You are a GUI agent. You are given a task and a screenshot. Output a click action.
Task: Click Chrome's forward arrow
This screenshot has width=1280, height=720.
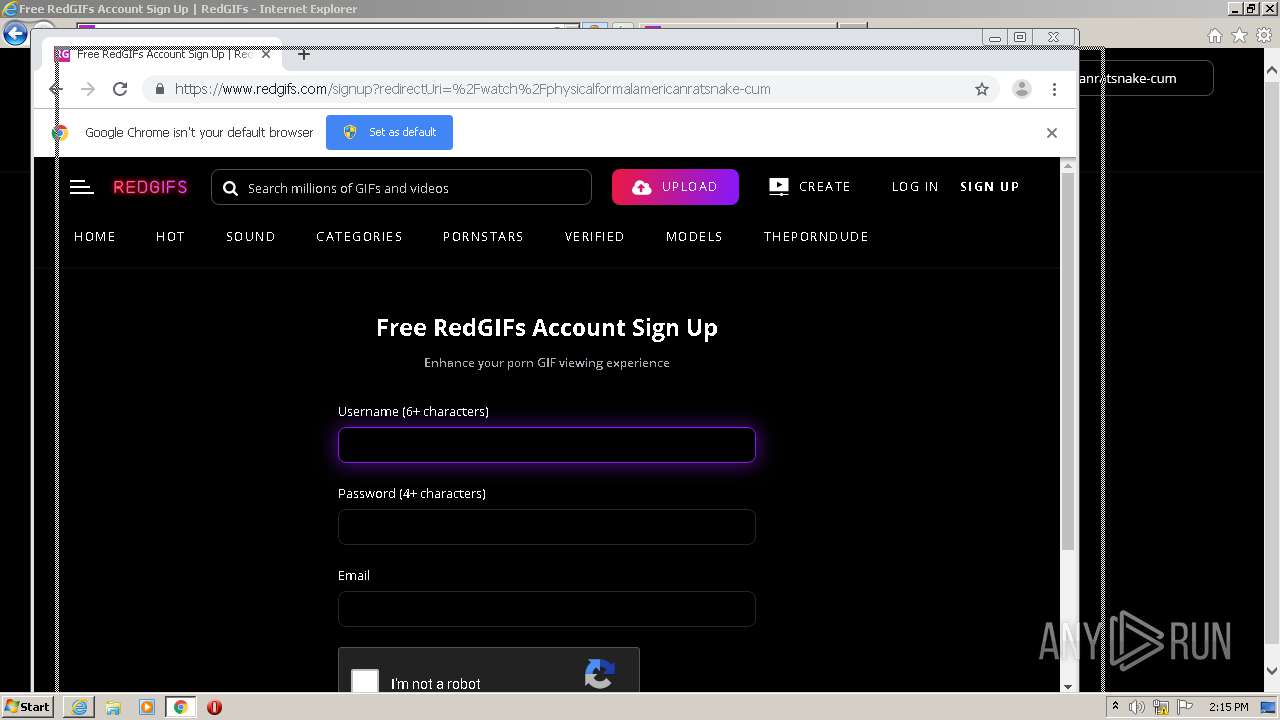(88, 89)
